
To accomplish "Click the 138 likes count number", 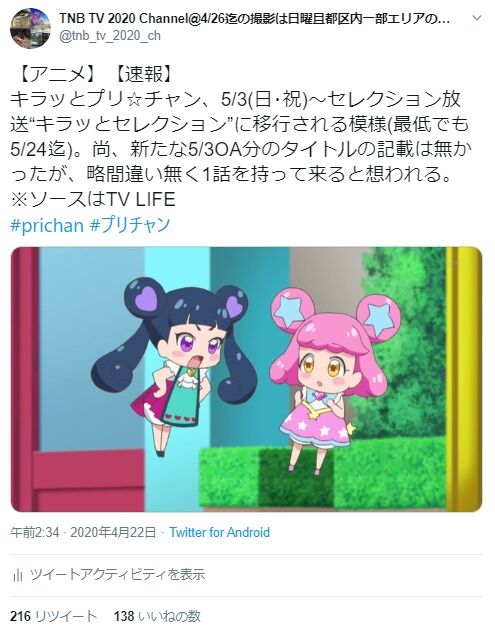I will 124,616.
